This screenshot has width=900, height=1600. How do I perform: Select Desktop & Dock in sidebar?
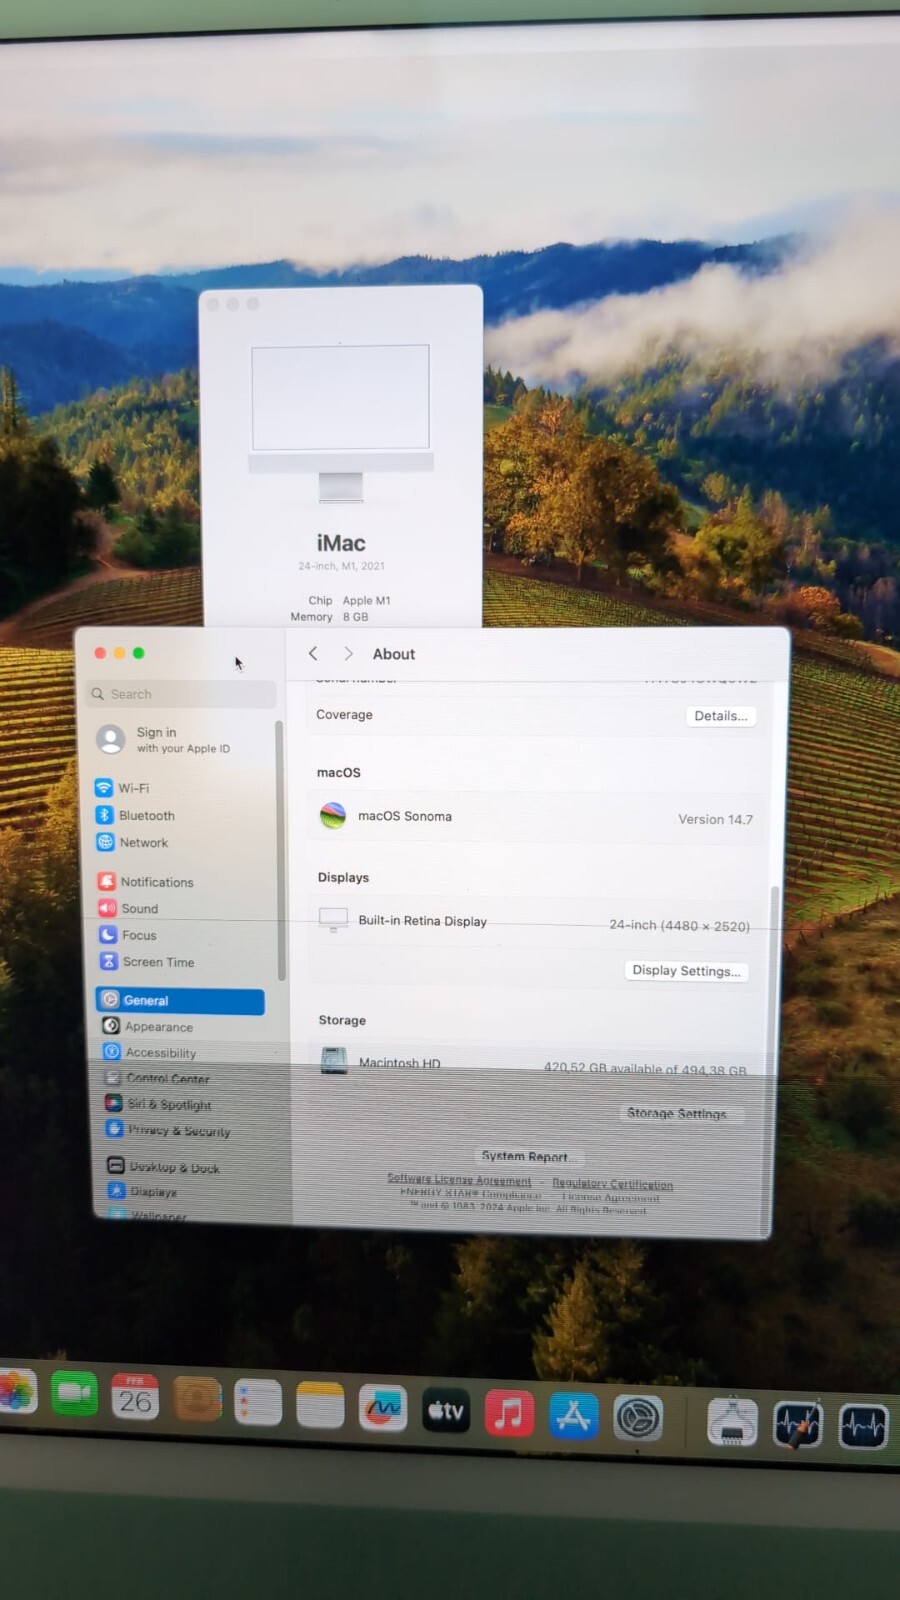click(x=163, y=1166)
